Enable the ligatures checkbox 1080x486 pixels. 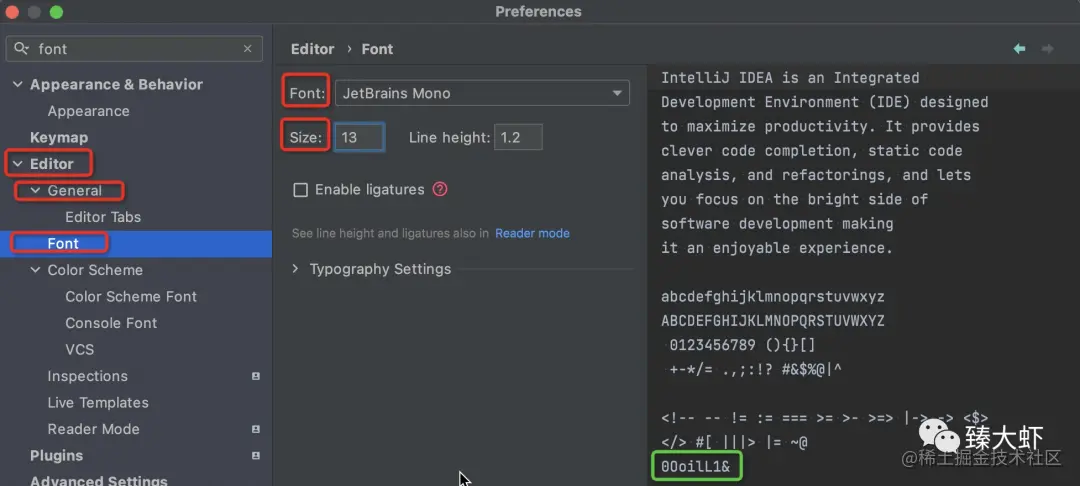[300, 190]
